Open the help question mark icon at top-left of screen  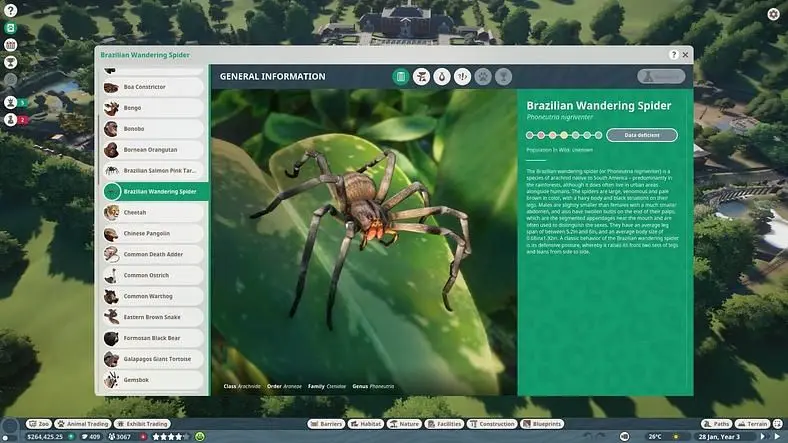click(10, 10)
